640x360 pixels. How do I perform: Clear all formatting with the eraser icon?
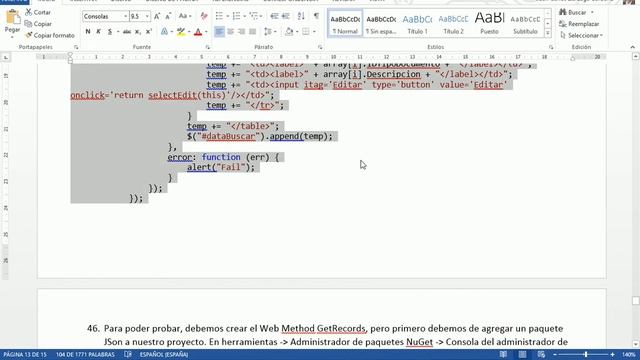pyautogui.click(x=204, y=16)
